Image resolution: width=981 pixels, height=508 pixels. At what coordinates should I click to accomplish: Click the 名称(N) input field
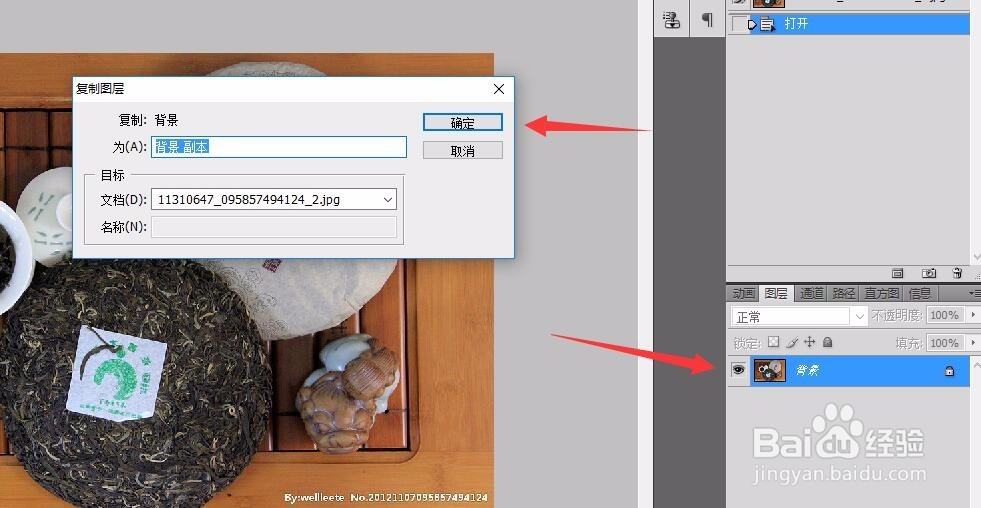coord(274,226)
